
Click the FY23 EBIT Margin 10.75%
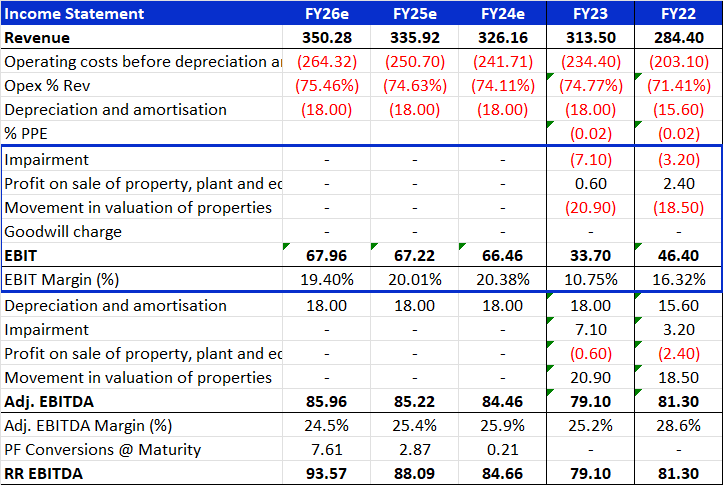point(591,280)
